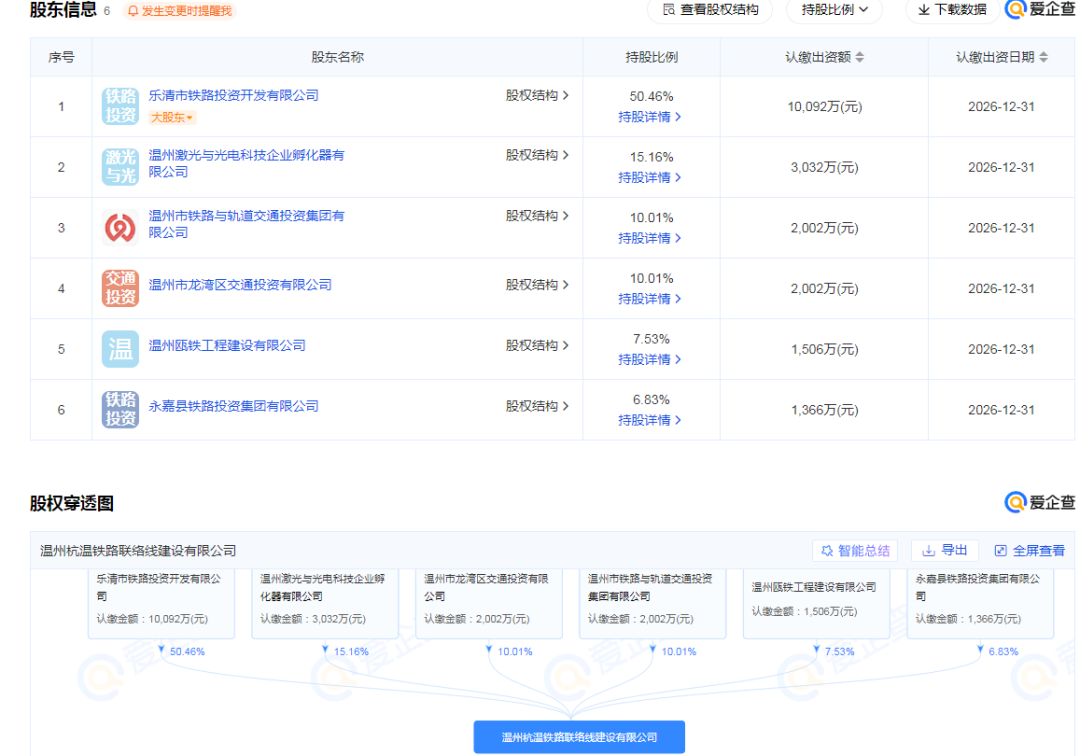This screenshot has height=756, width=1080.
Task: Expand the 大股东 tag dropdown
Action: (x=172, y=118)
